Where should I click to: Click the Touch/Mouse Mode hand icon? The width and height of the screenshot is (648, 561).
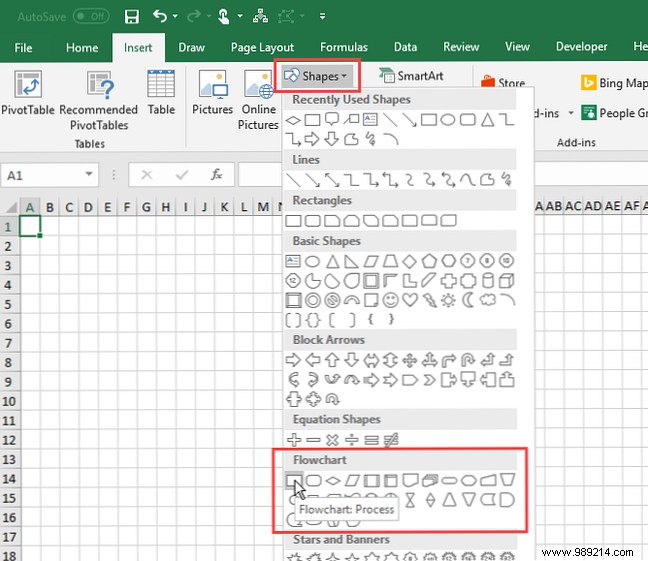click(x=224, y=17)
